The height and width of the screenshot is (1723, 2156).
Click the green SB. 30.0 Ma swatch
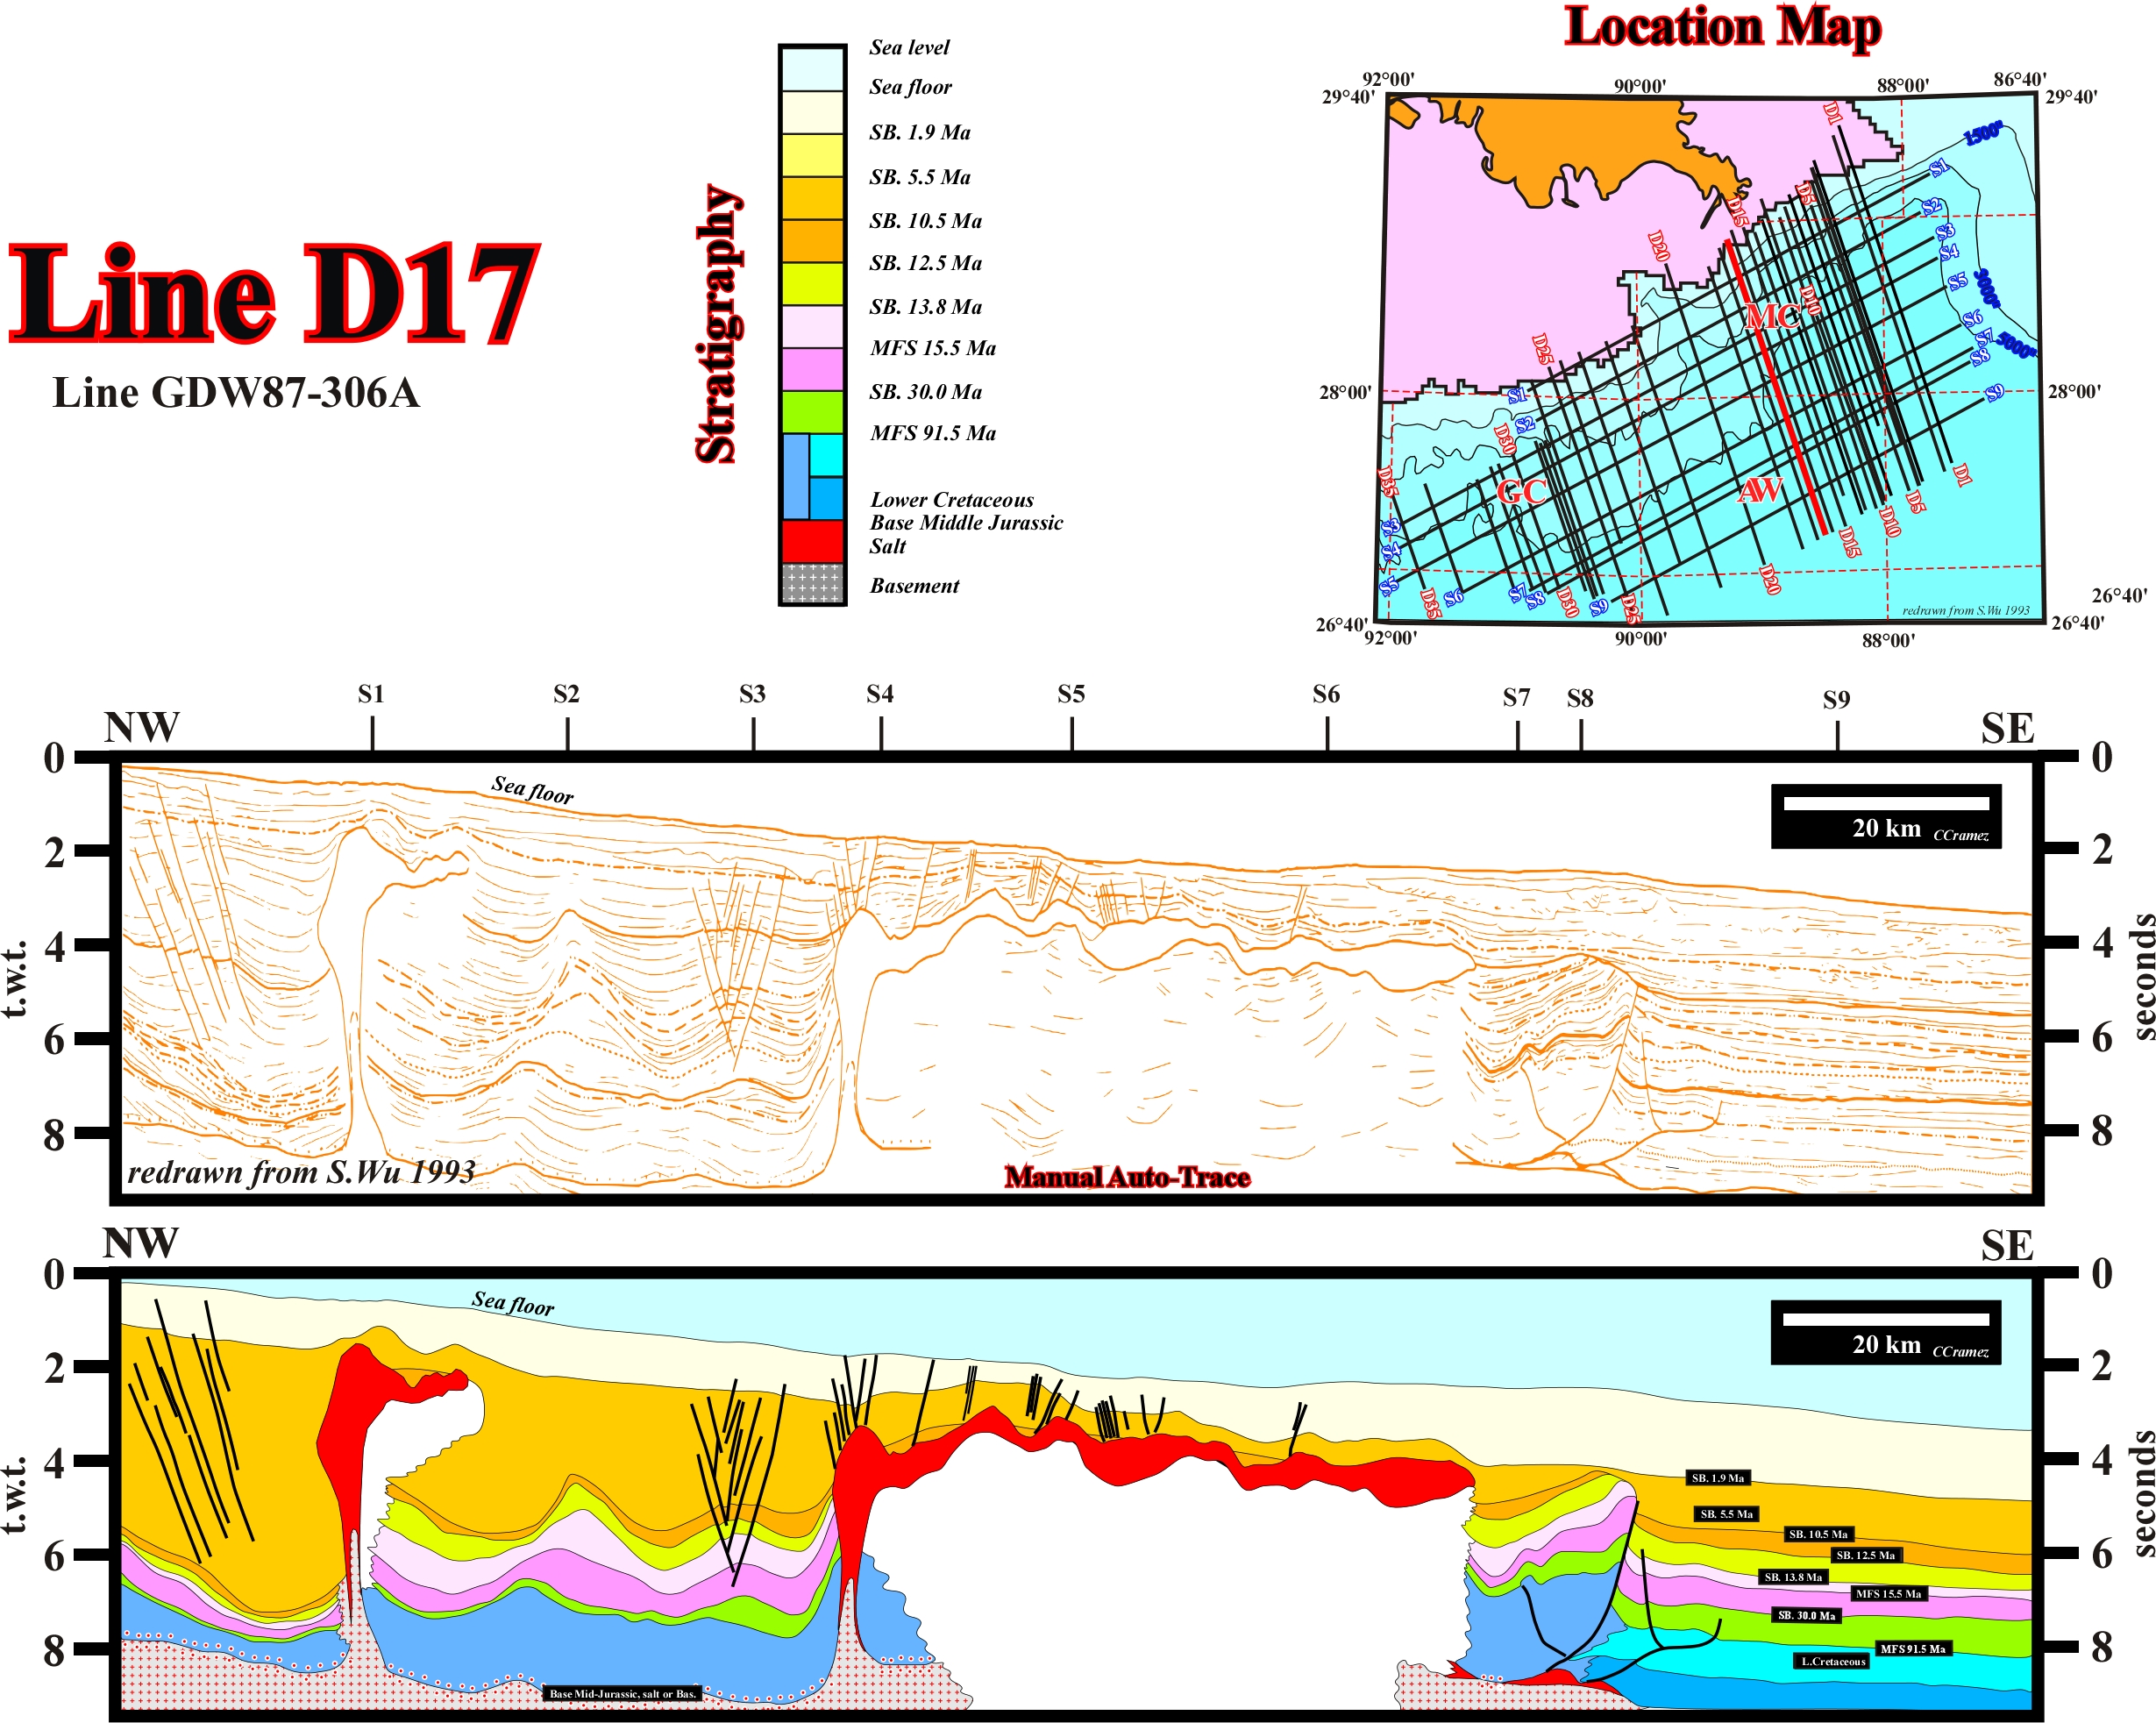click(x=811, y=412)
